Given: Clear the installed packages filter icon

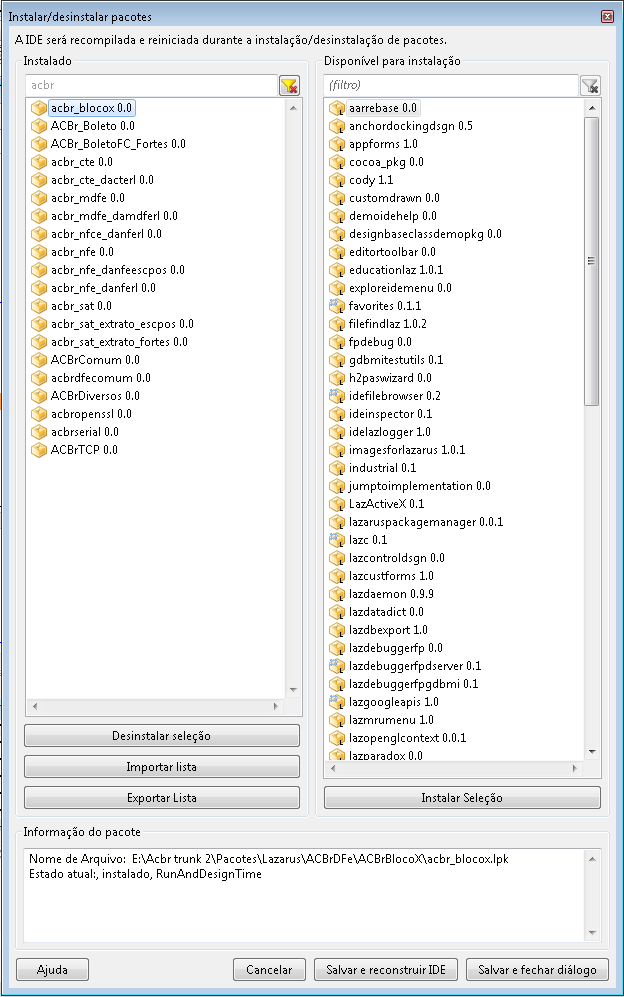Looking at the screenshot, I should click(289, 85).
